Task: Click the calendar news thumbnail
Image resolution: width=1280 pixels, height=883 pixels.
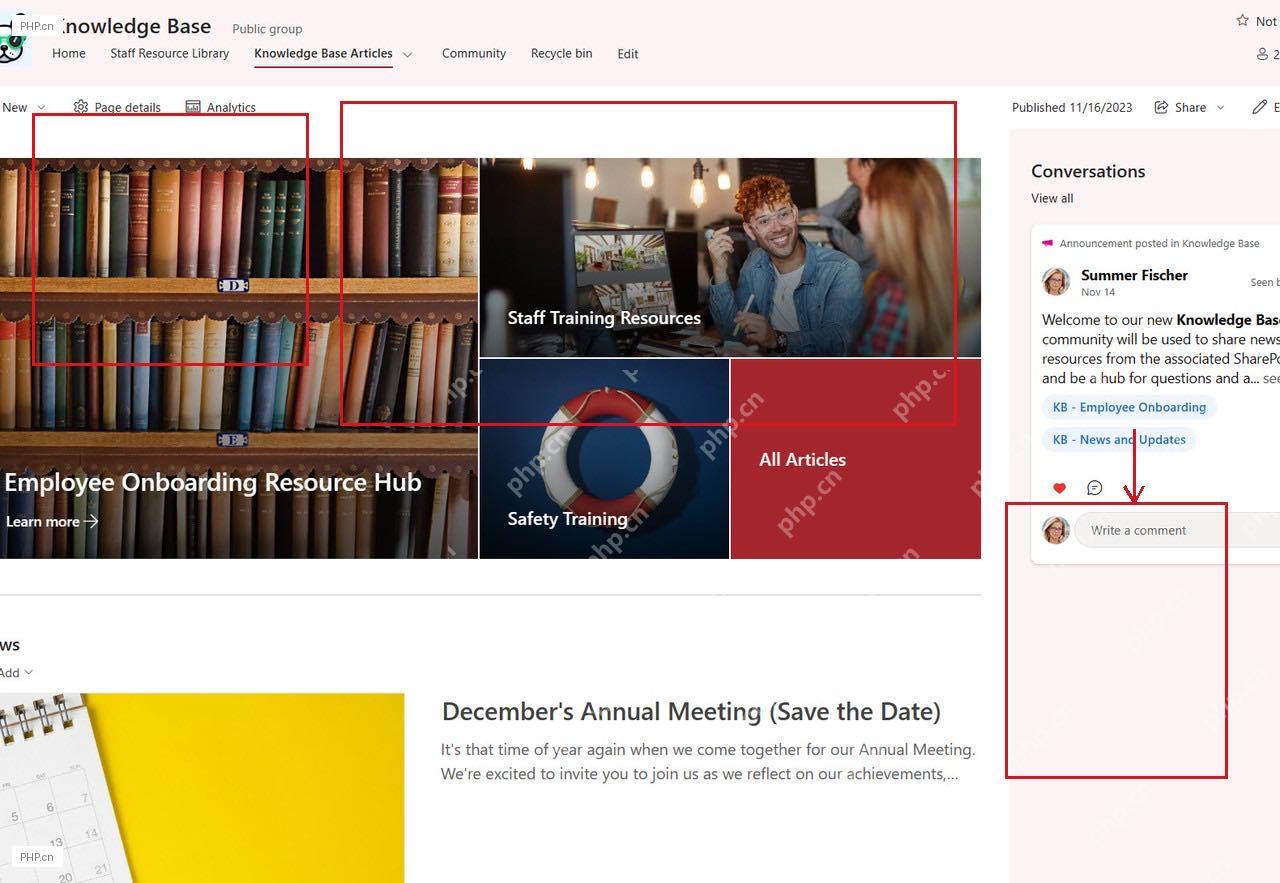Action: 202,788
